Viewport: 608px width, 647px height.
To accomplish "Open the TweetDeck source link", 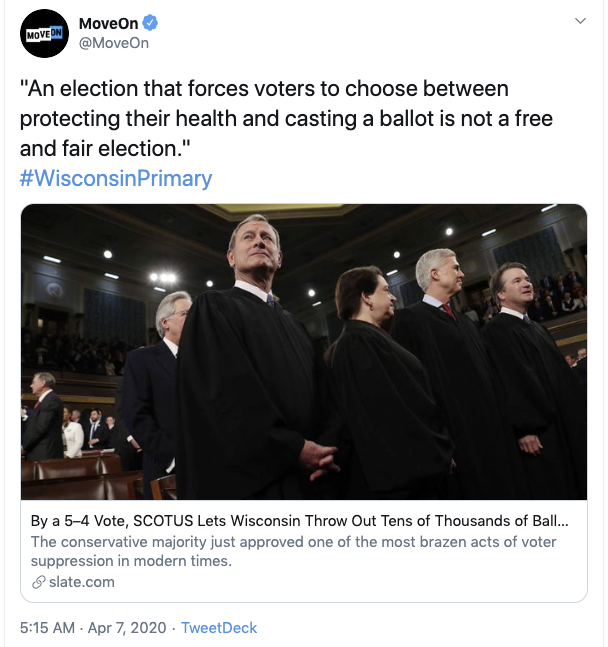I will coord(220,628).
